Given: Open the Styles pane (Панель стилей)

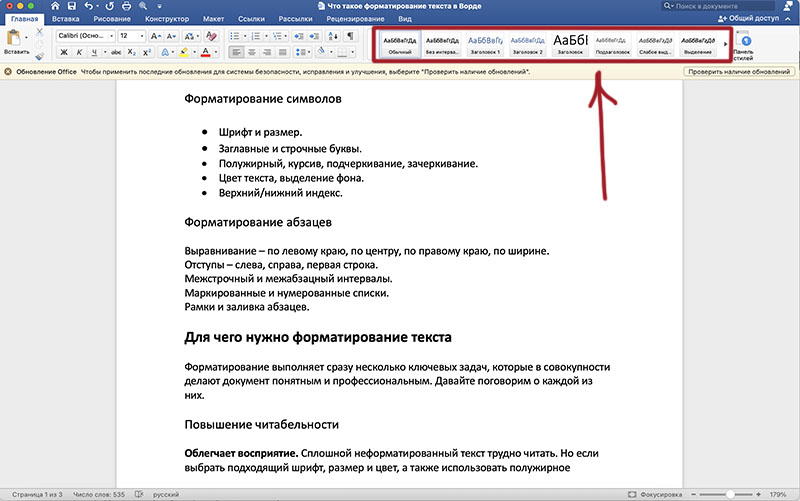Looking at the screenshot, I should pyautogui.click(x=744, y=45).
